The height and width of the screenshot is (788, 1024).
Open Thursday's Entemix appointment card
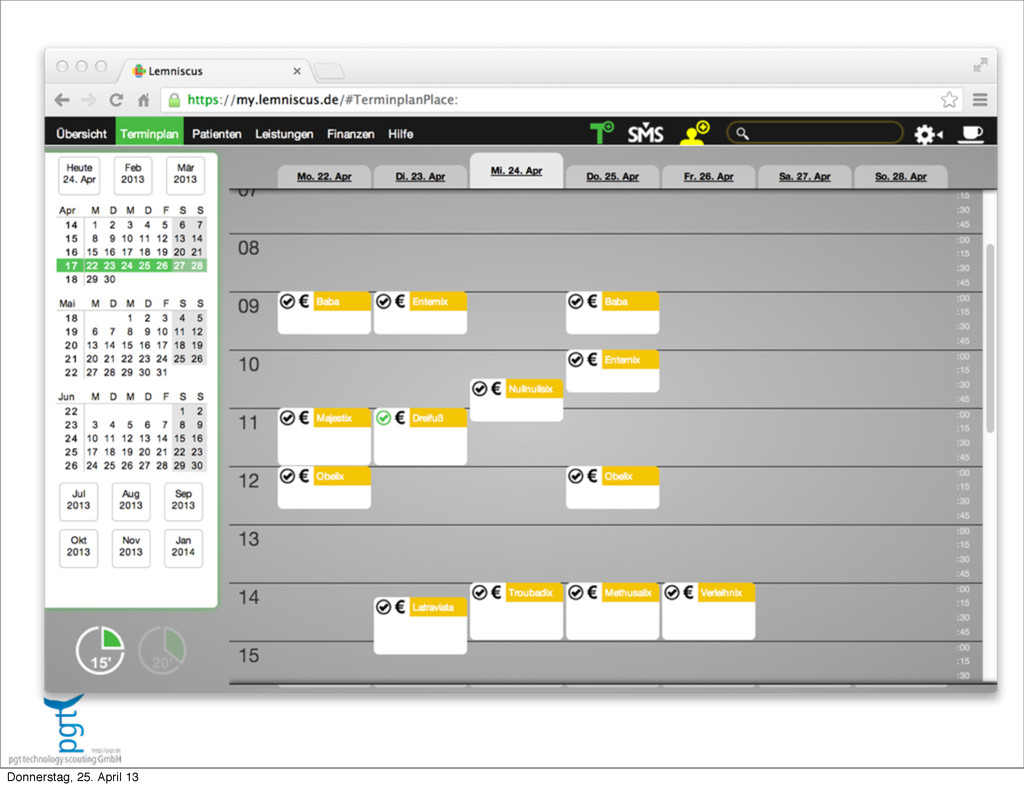(x=613, y=371)
